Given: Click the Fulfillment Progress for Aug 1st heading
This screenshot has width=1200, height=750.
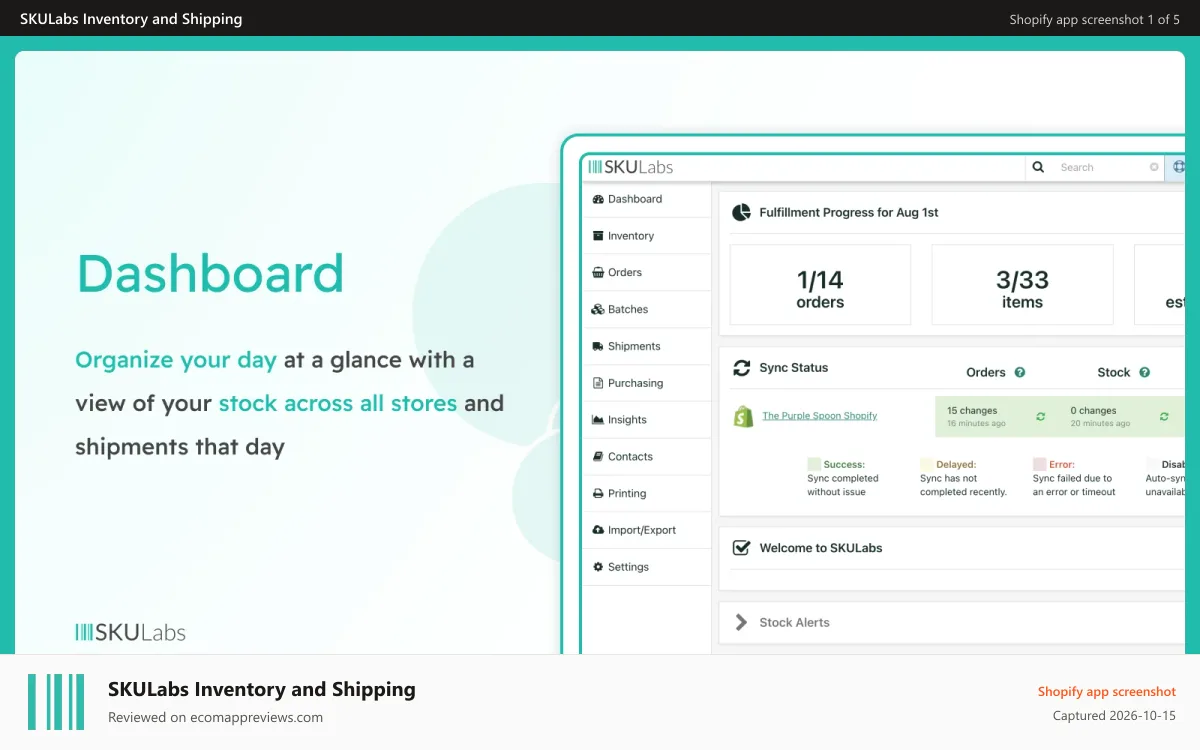Looking at the screenshot, I should pyautogui.click(x=849, y=212).
